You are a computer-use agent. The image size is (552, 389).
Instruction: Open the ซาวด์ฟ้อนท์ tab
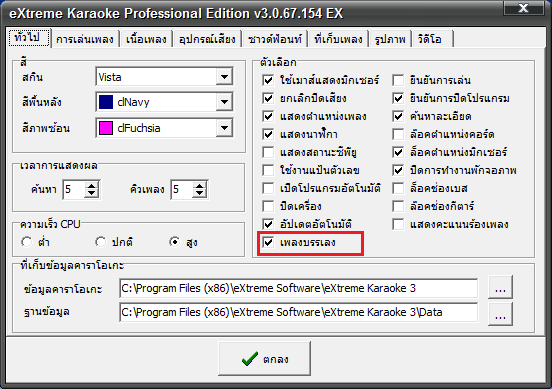click(x=275, y=39)
